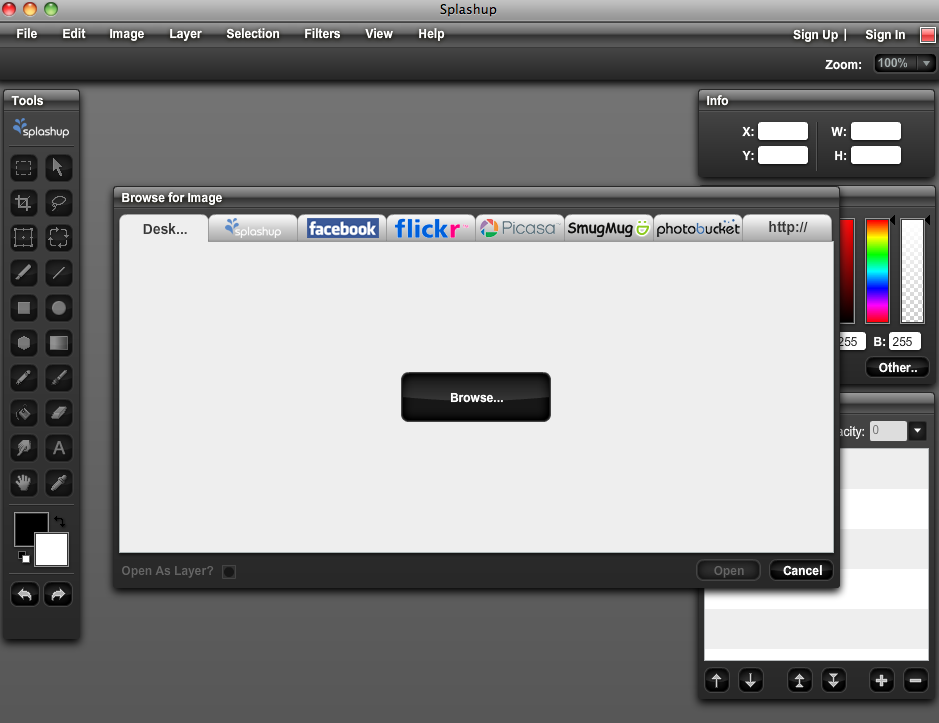Image resolution: width=939 pixels, height=723 pixels.
Task: Swap foreground and background colors
Action: click(58, 521)
